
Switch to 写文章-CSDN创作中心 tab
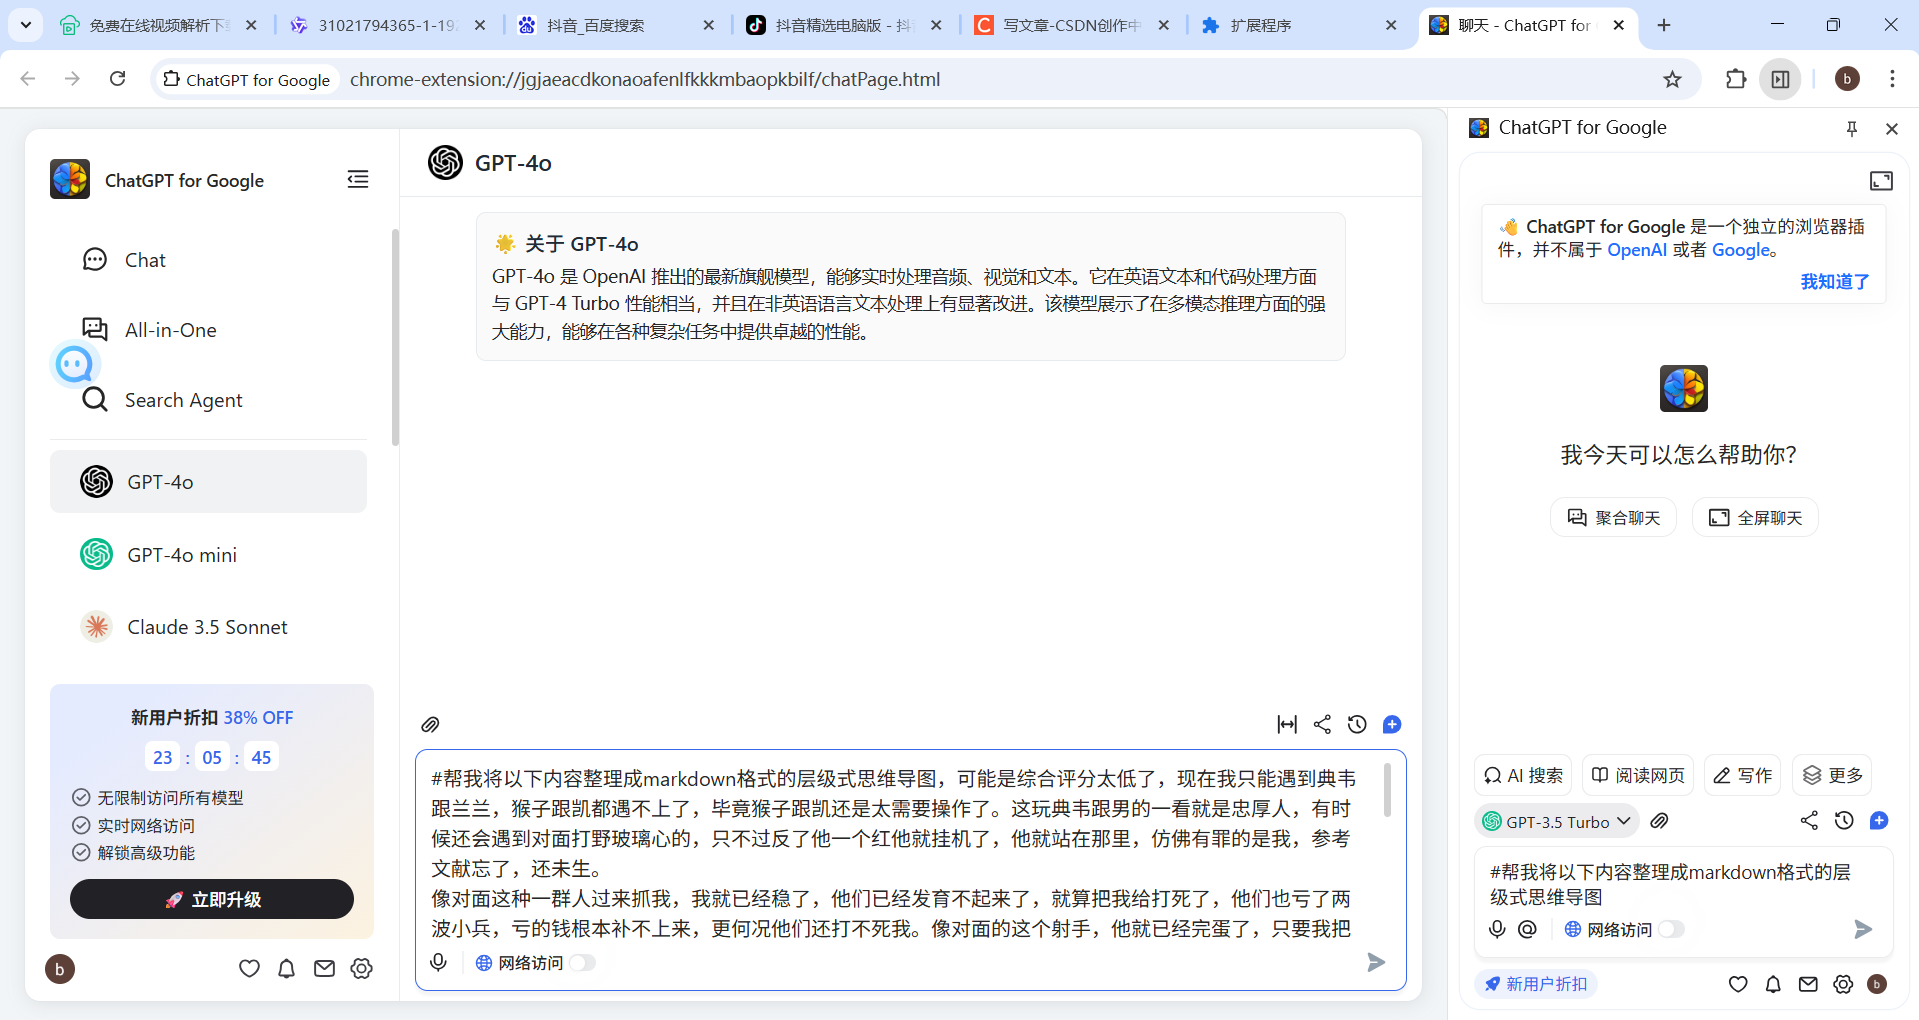tap(1072, 25)
